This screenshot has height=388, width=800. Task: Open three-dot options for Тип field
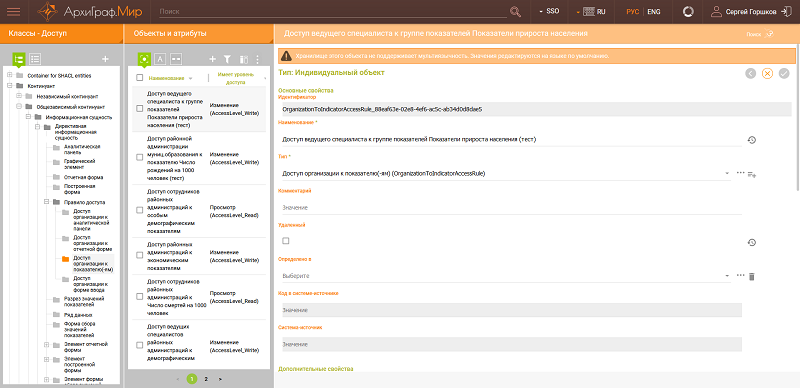point(741,173)
